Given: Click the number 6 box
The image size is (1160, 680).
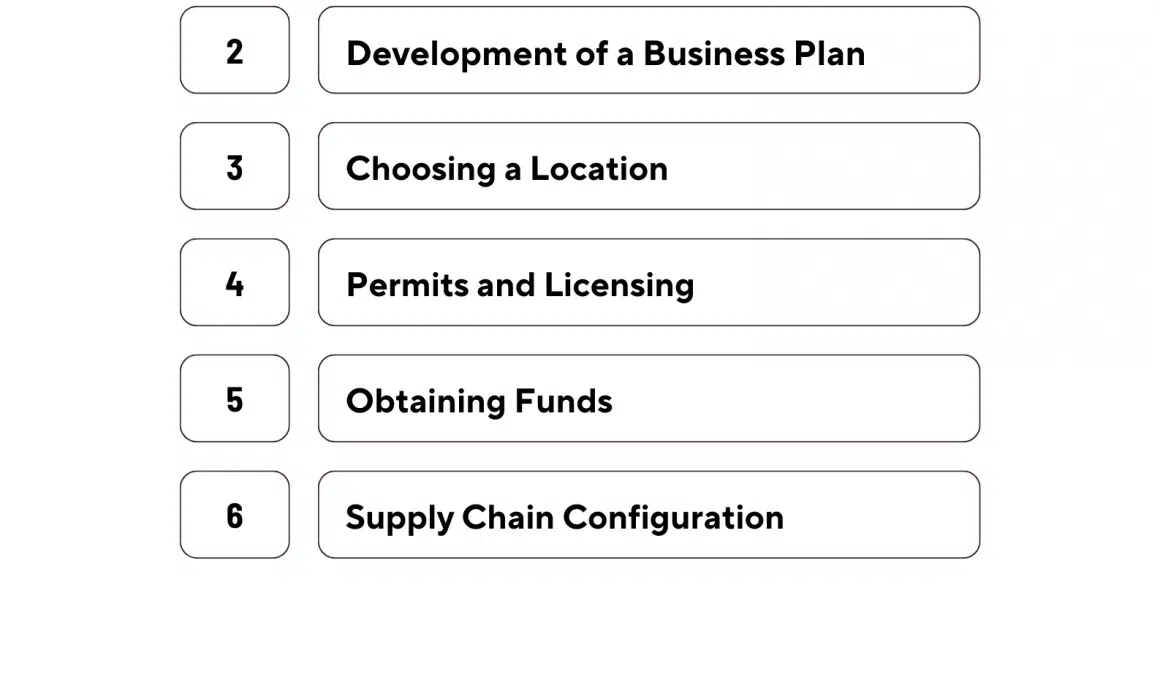Looking at the screenshot, I should point(234,515).
